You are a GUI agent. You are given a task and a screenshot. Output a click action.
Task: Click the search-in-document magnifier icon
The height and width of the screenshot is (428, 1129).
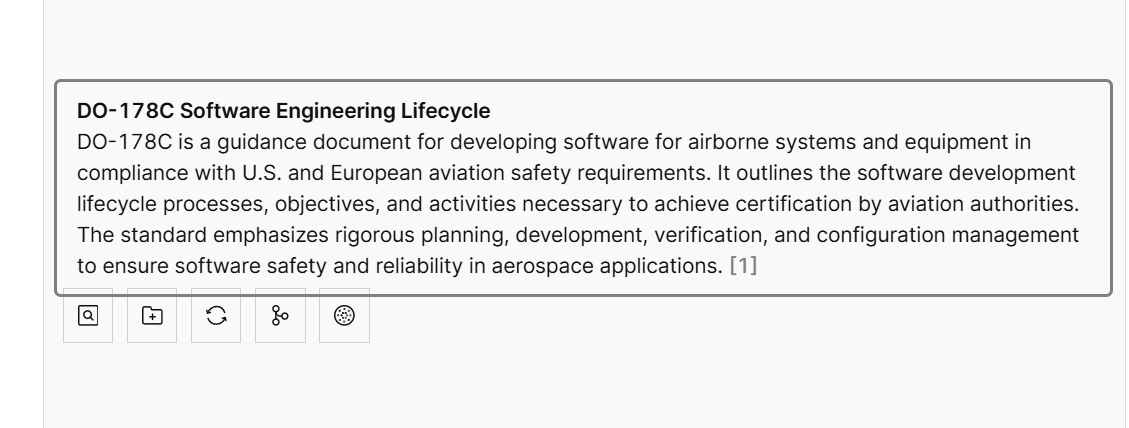click(88, 316)
